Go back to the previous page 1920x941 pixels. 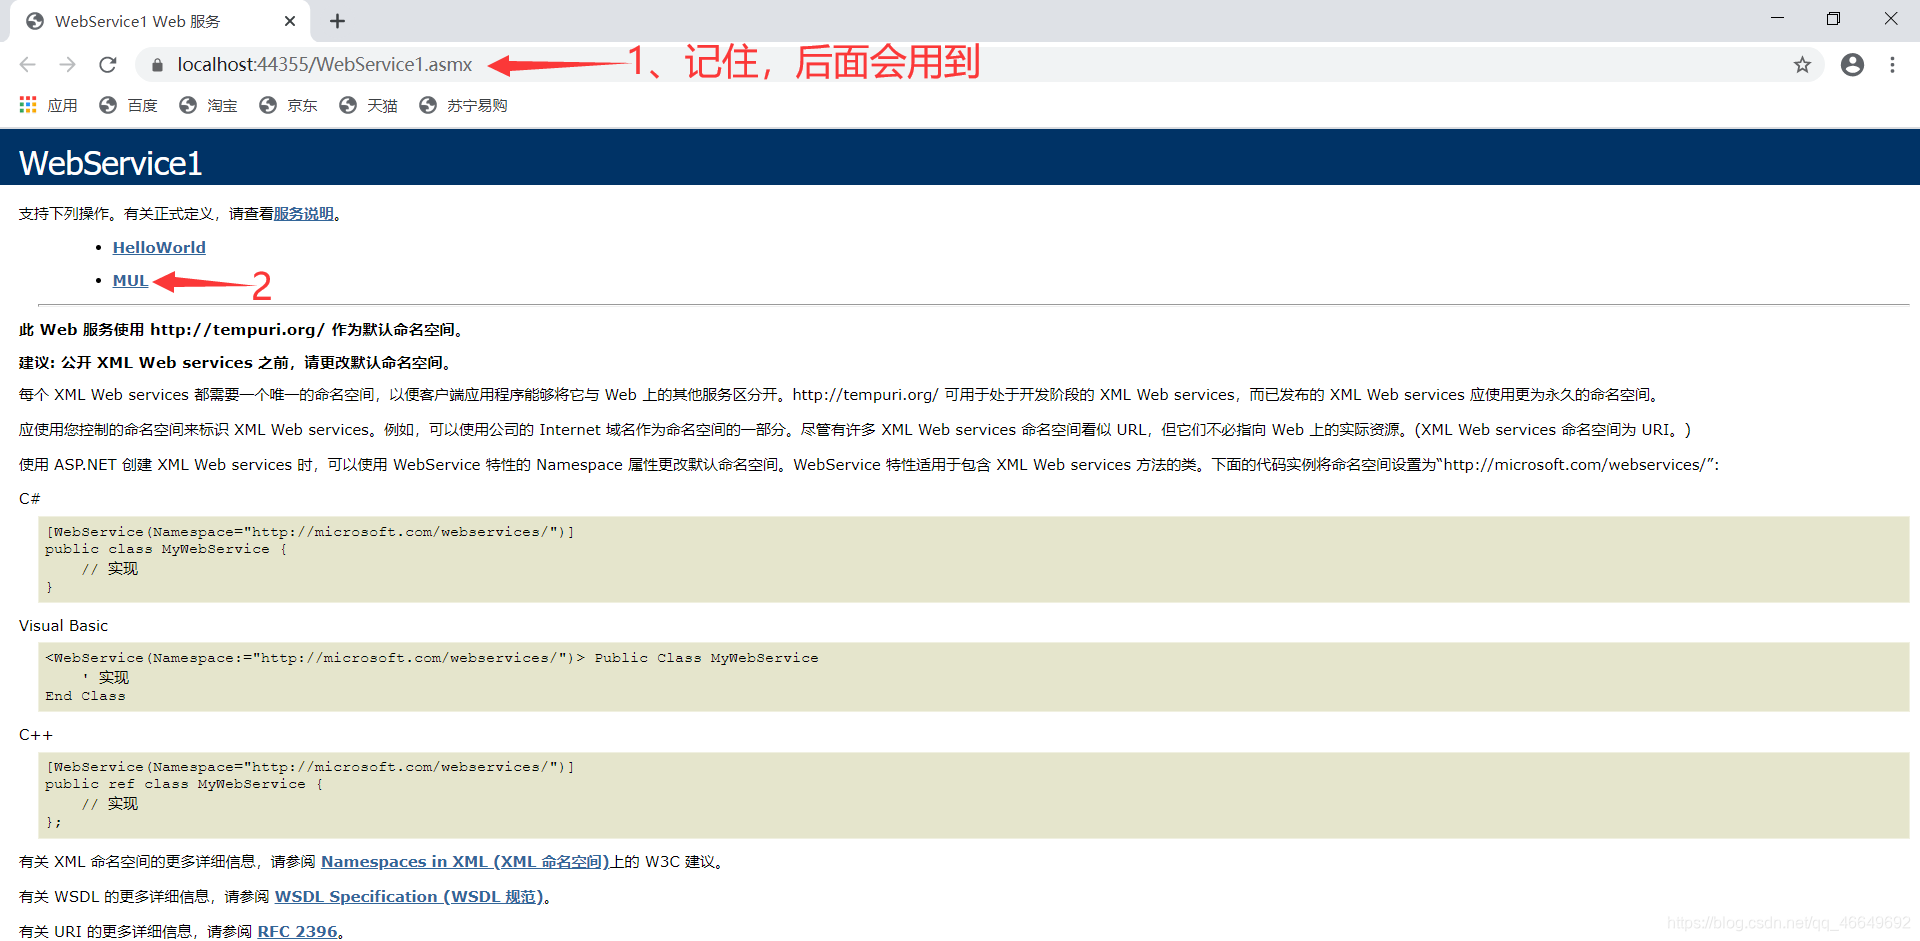point(28,65)
